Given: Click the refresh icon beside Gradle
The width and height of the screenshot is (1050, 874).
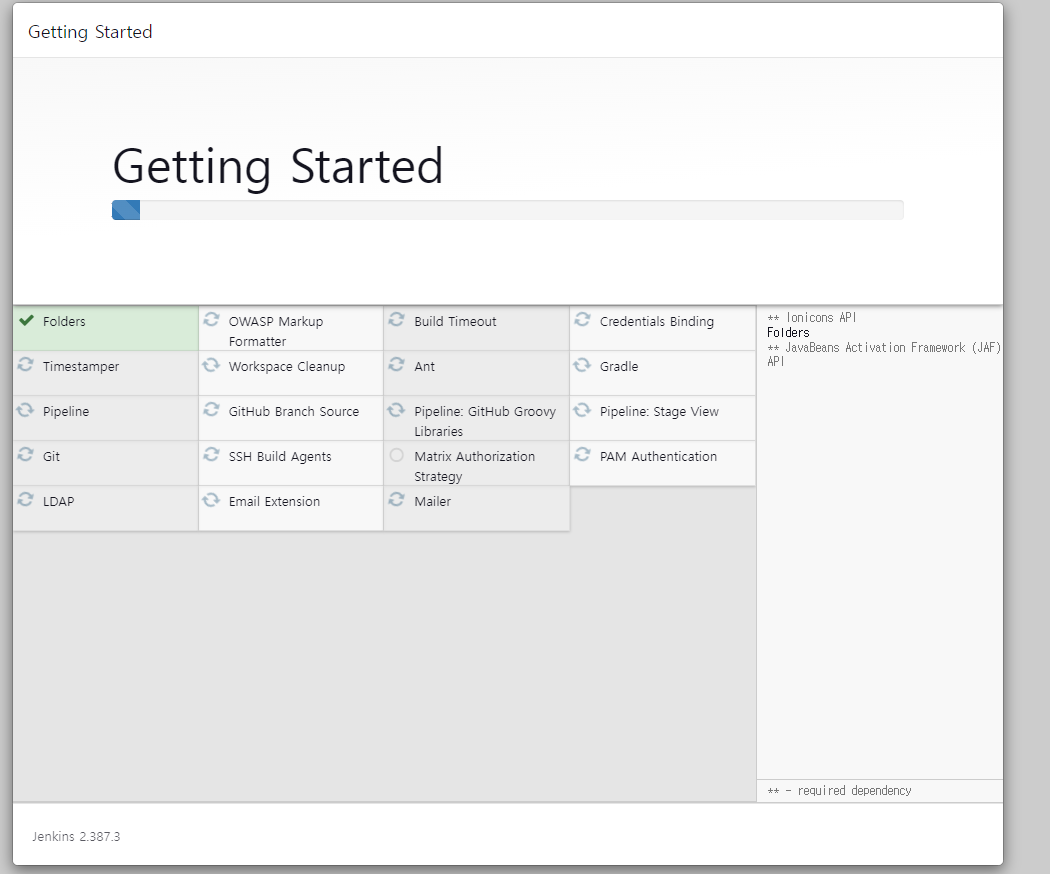Looking at the screenshot, I should (582, 364).
